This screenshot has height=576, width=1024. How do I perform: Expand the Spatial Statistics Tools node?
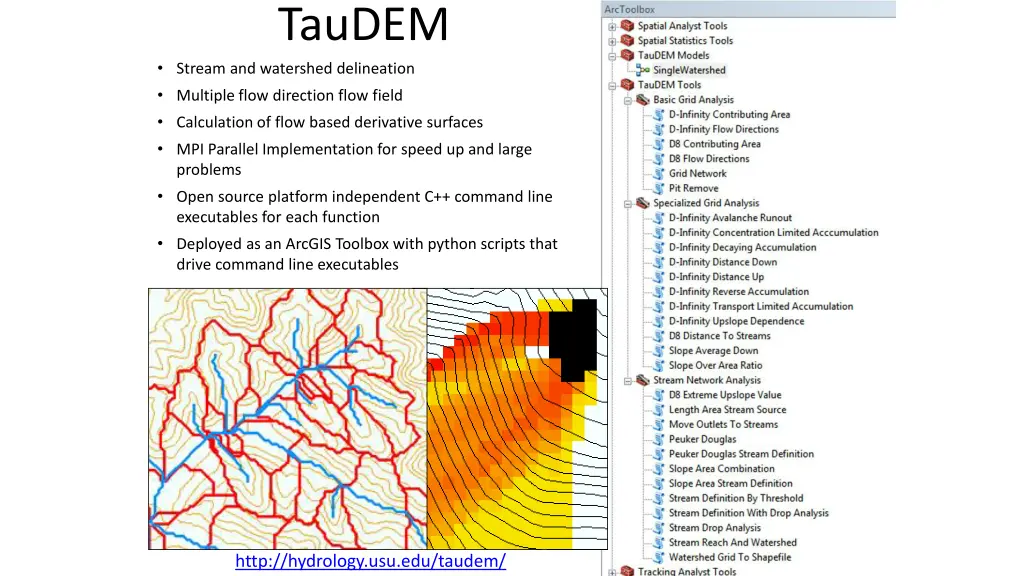(612, 41)
